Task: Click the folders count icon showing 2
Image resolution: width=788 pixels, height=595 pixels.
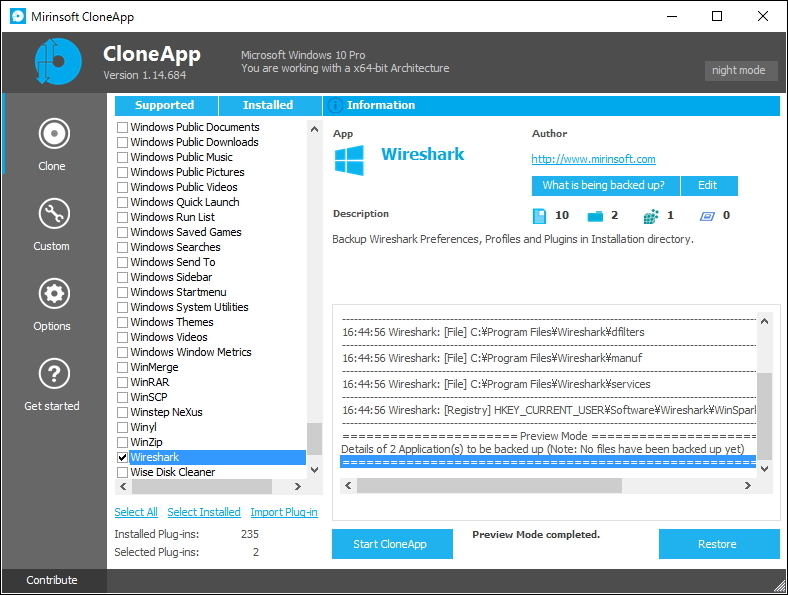Action: pos(595,216)
